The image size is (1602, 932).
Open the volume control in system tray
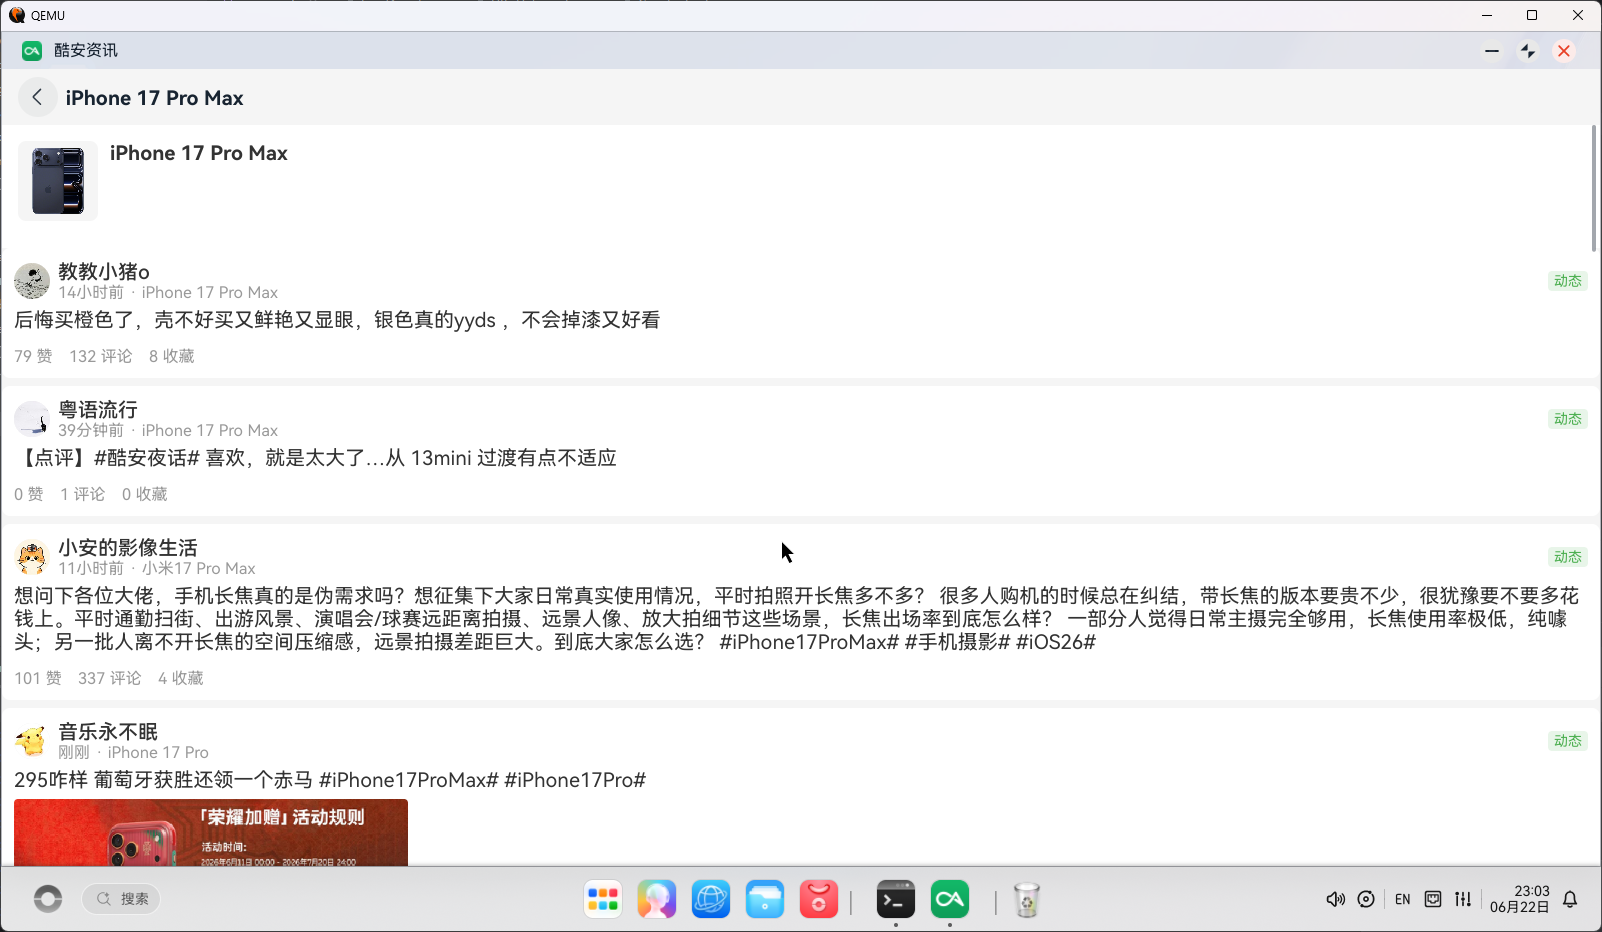tap(1335, 899)
